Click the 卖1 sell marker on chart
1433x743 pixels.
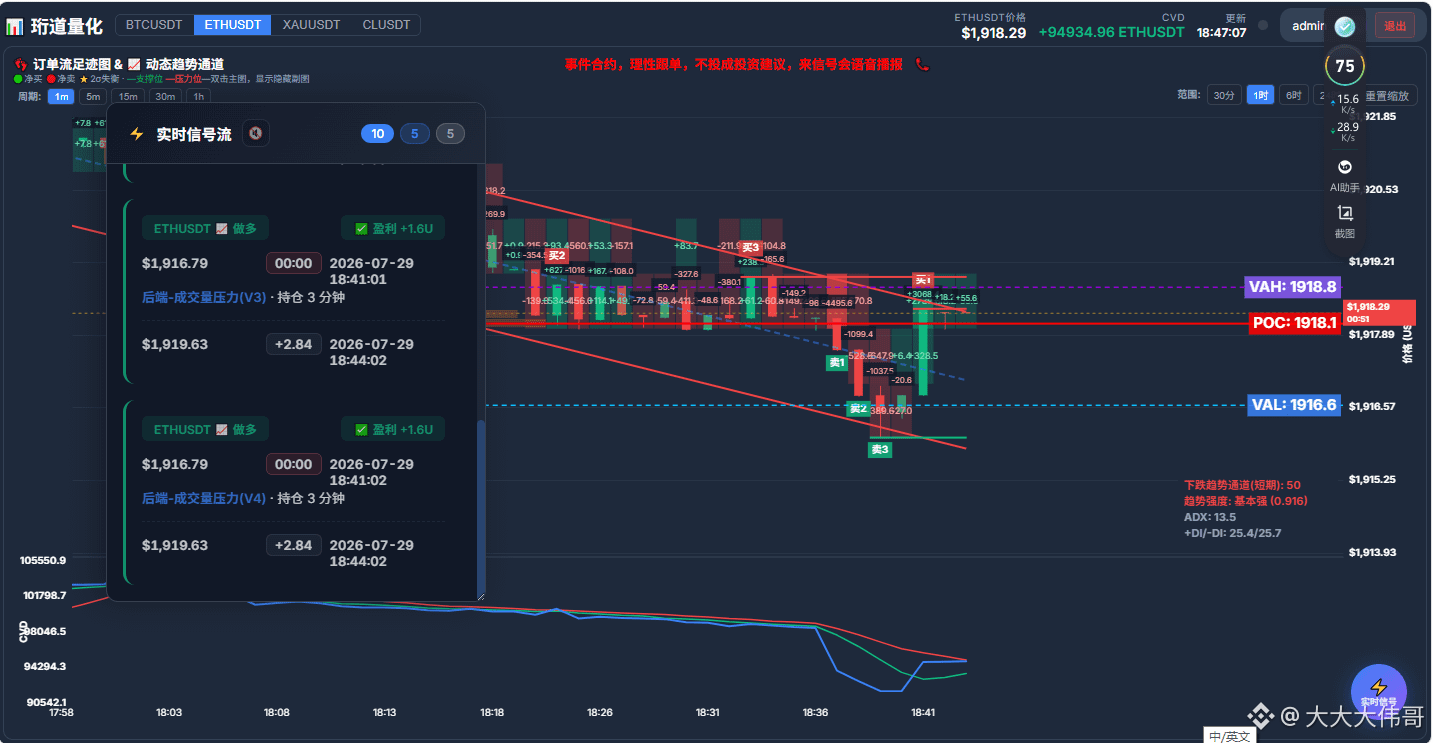tap(837, 363)
